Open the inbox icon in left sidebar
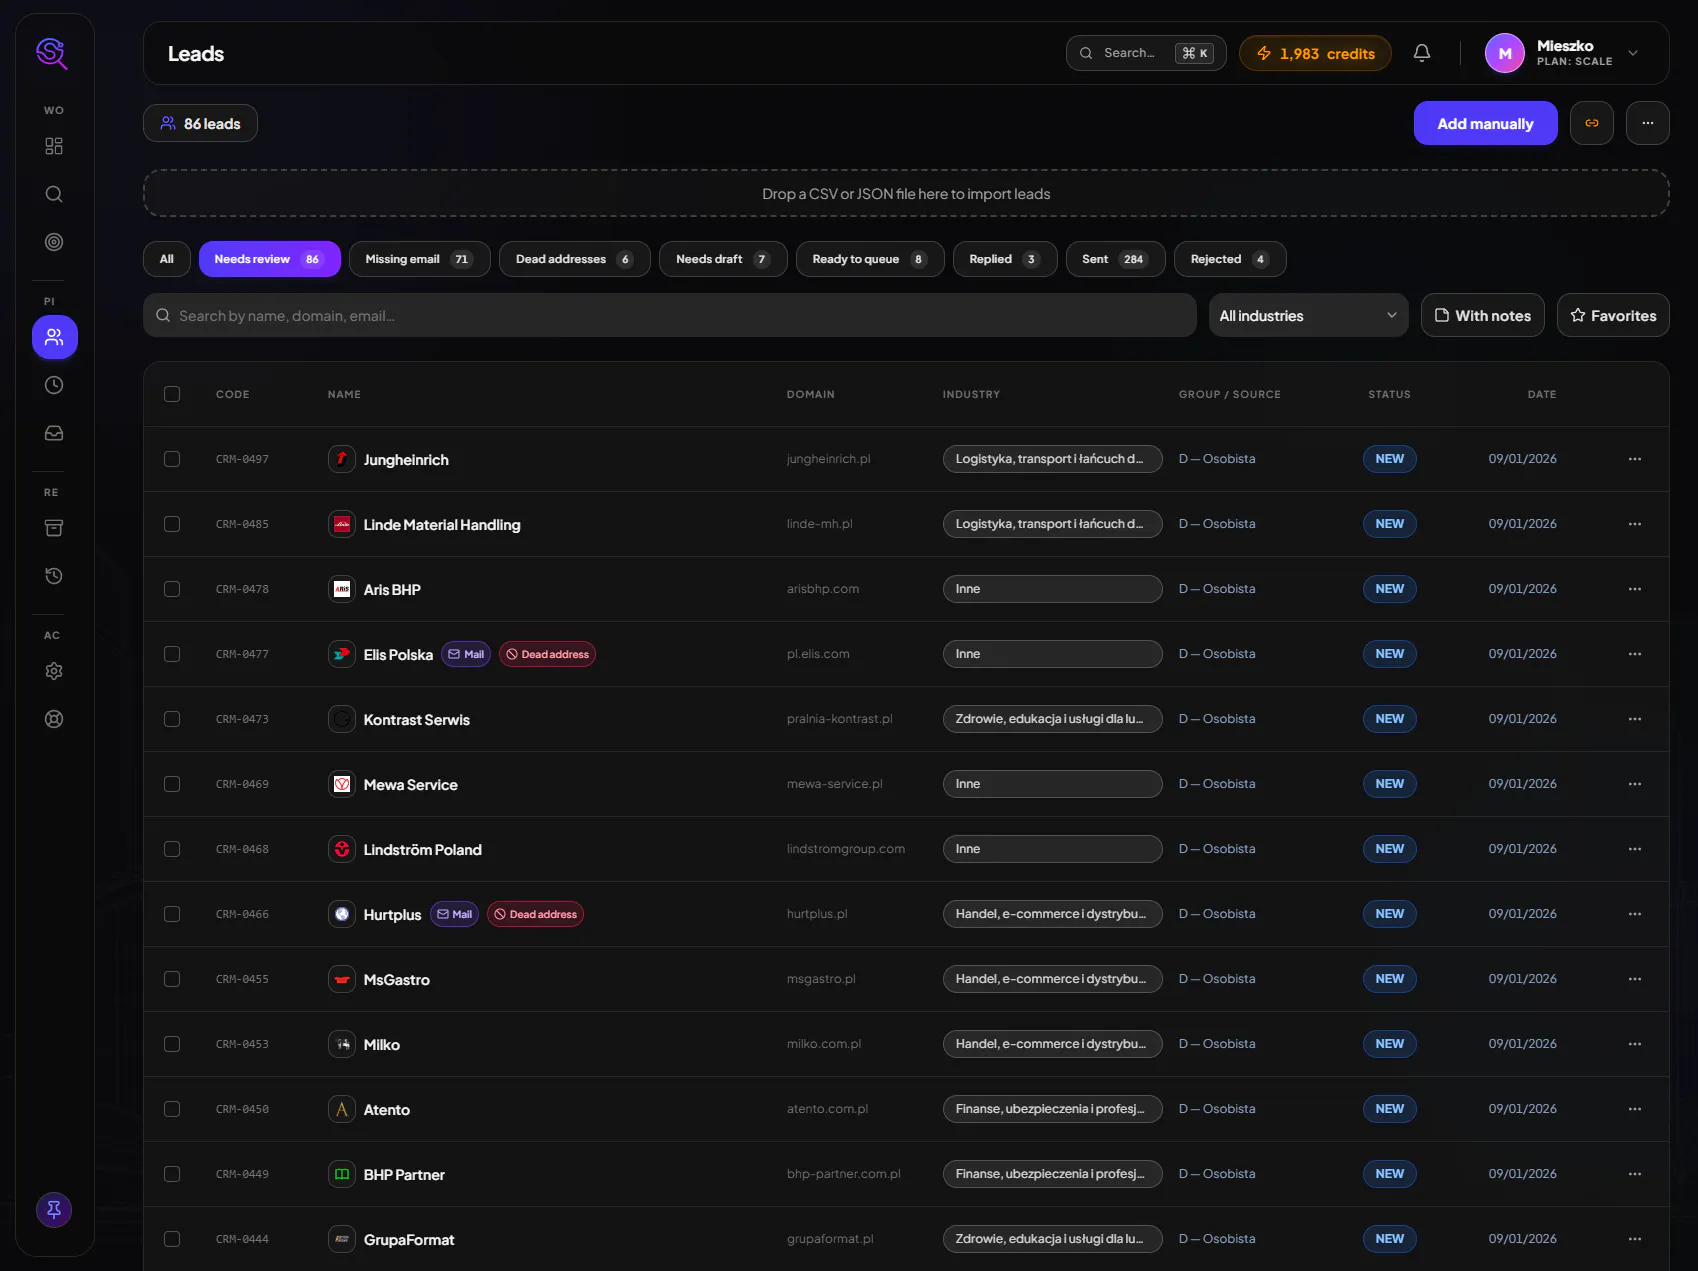The height and width of the screenshot is (1271, 1698). pos(54,433)
